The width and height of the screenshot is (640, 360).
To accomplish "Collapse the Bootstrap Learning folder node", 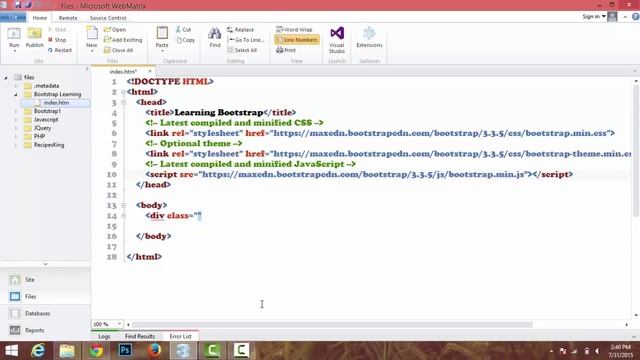I will 16,94.
